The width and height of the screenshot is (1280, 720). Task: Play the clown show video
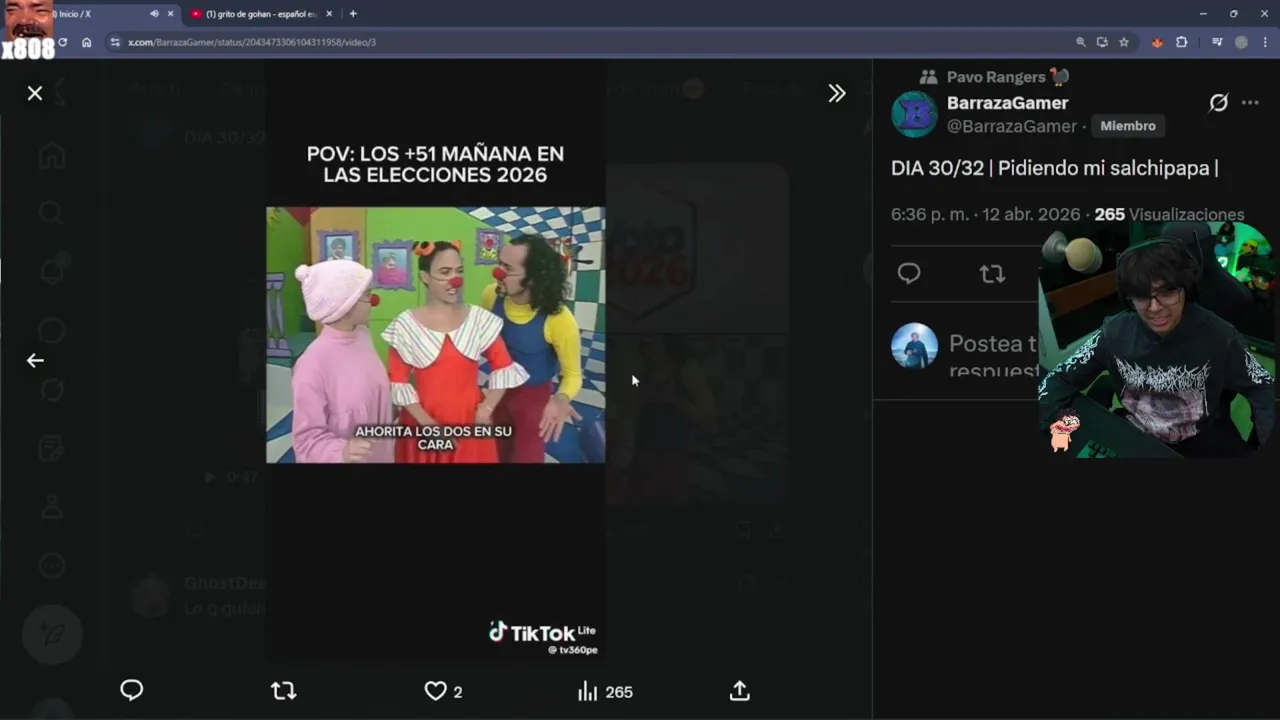[x=435, y=335]
